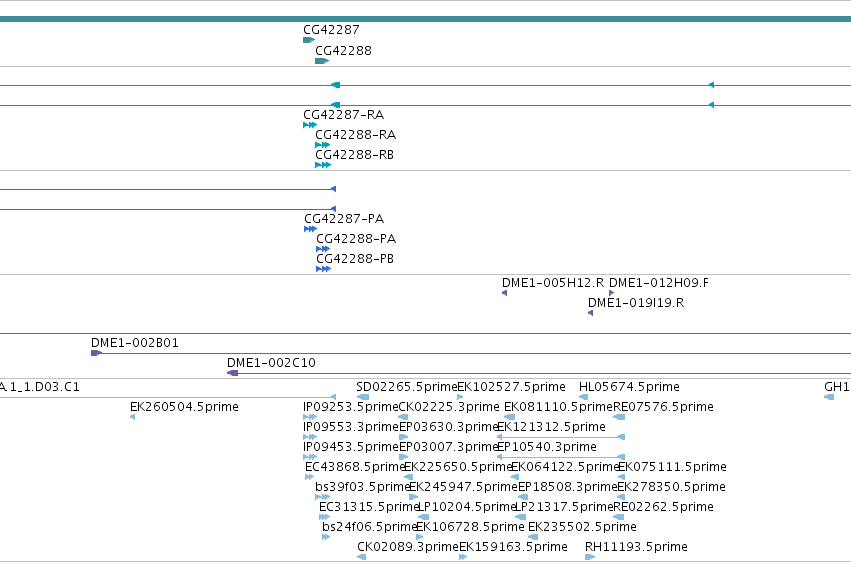
Task: Select the RE02262.5prime label
Action: (x=663, y=507)
